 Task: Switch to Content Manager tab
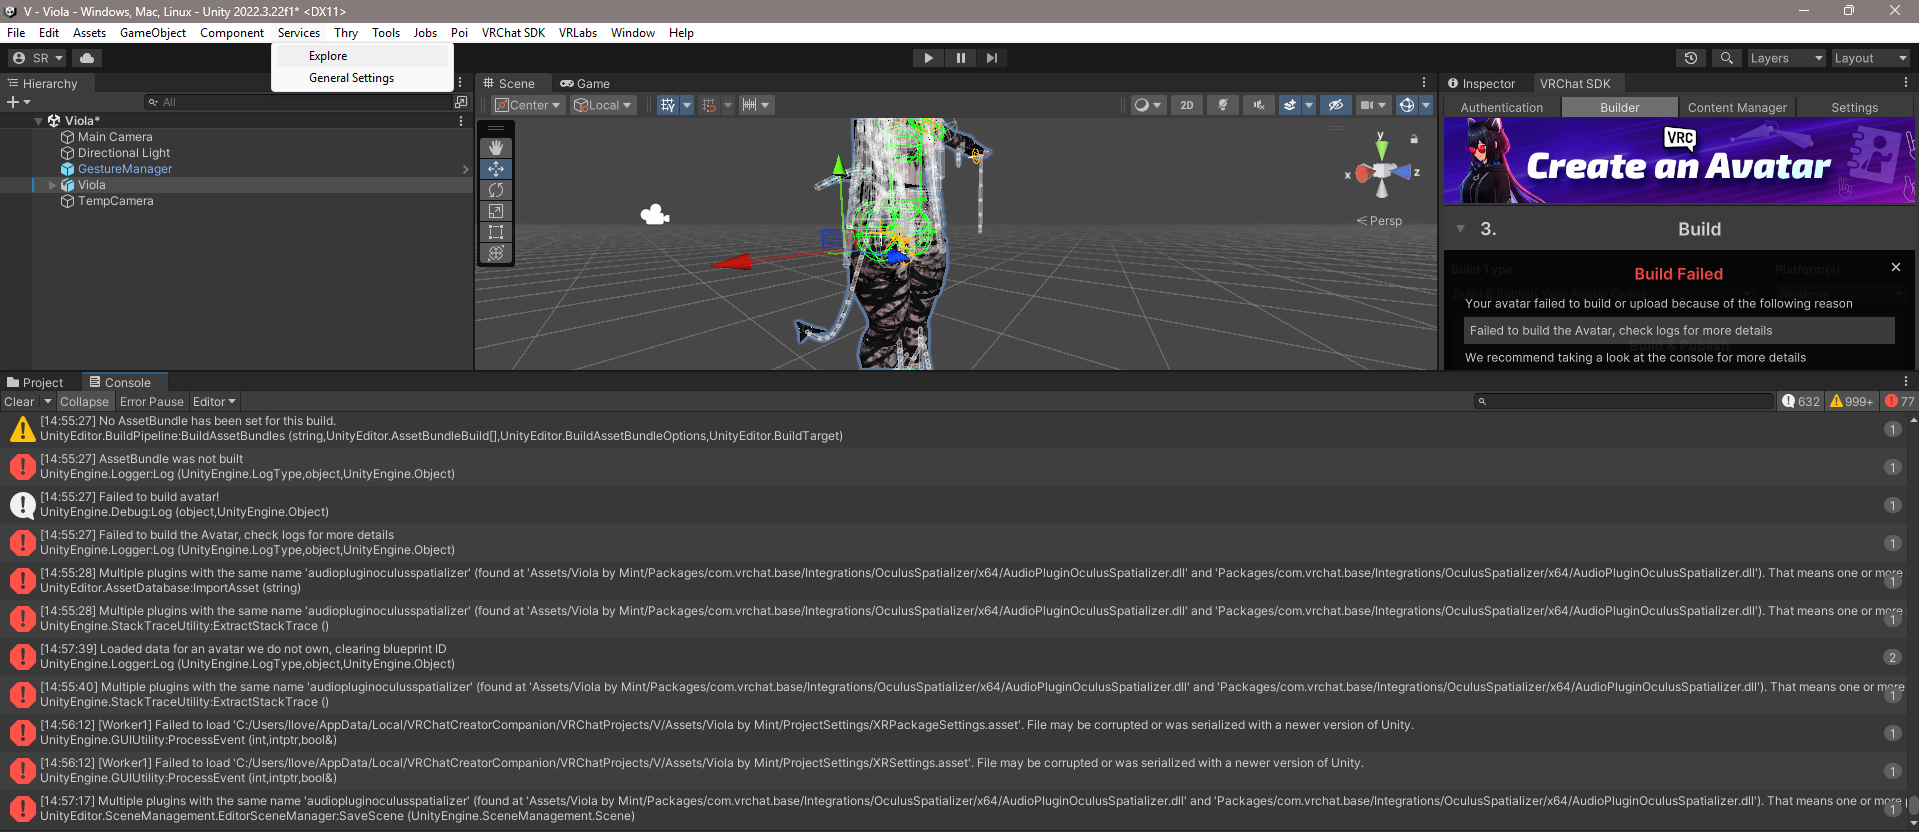coord(1737,108)
